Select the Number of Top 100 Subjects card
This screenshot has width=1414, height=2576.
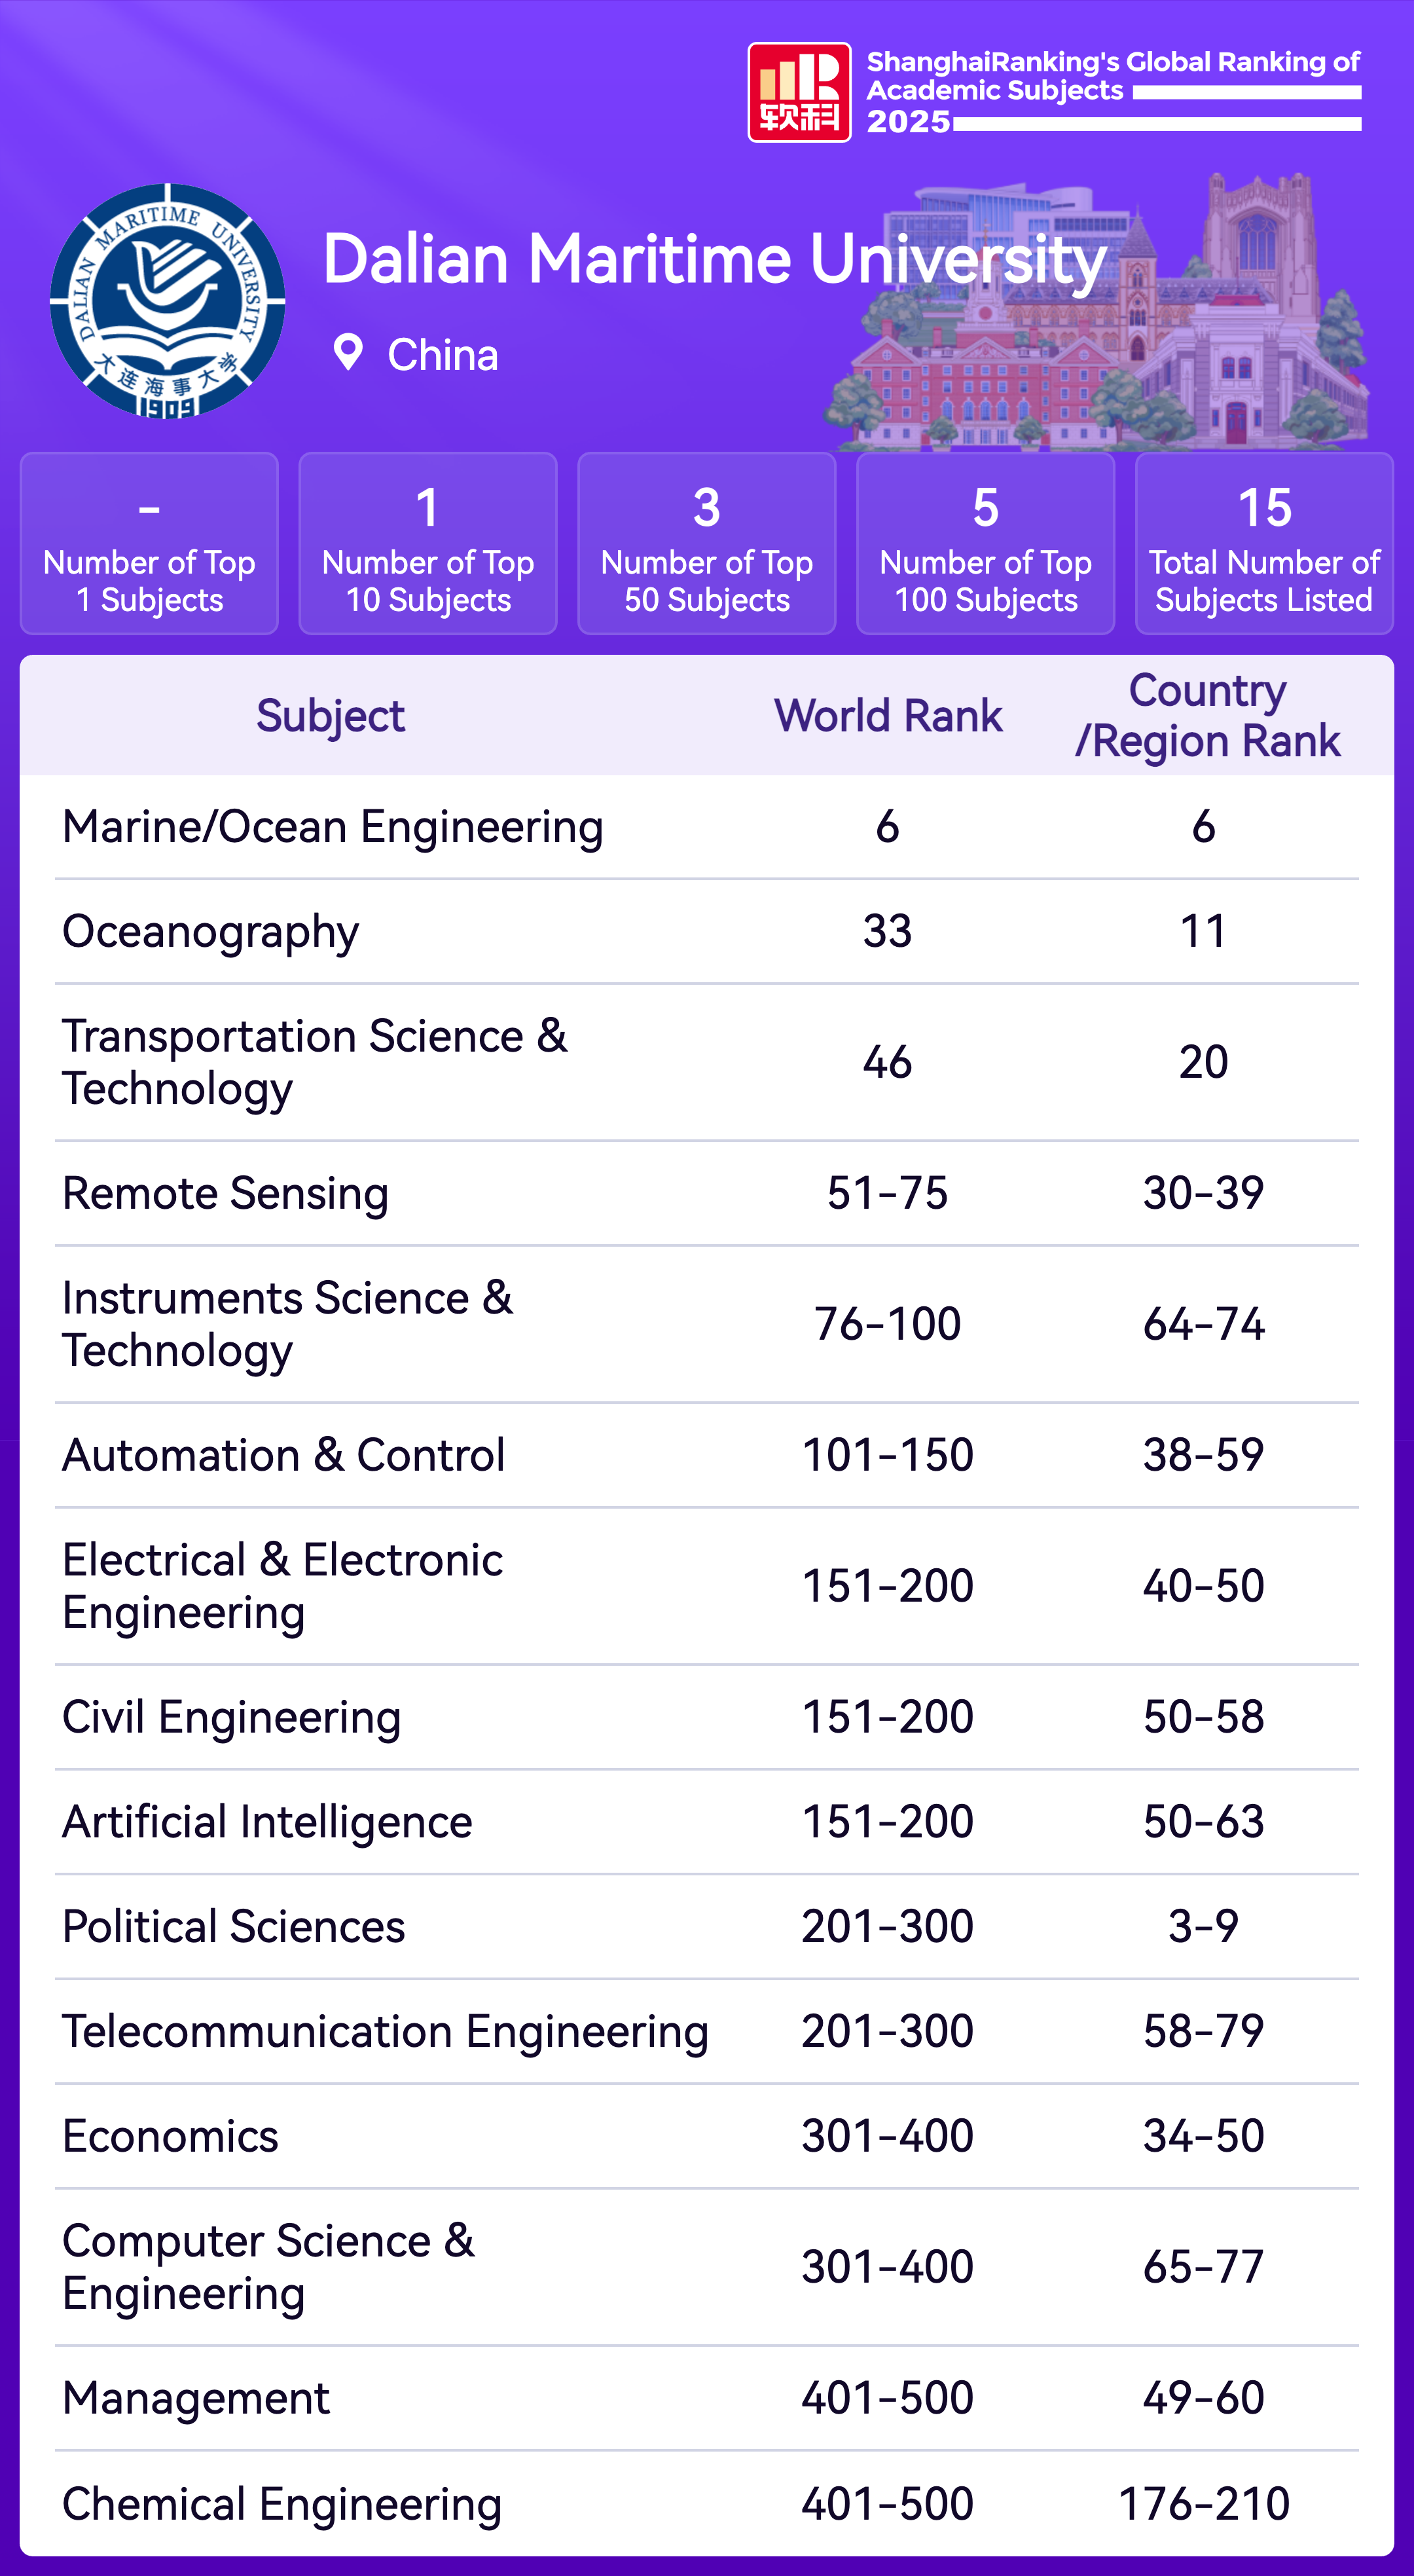coord(985,544)
